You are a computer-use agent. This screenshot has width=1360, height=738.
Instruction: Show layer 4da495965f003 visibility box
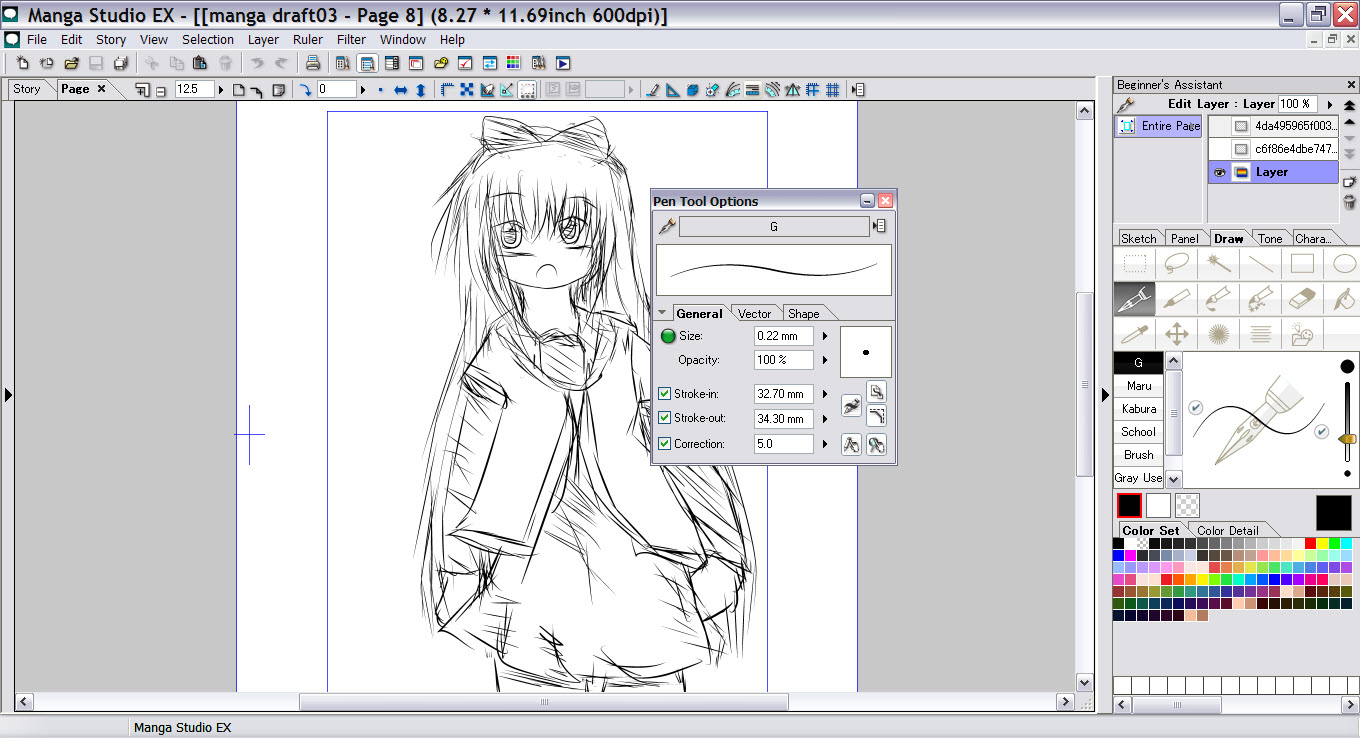click(1219, 126)
